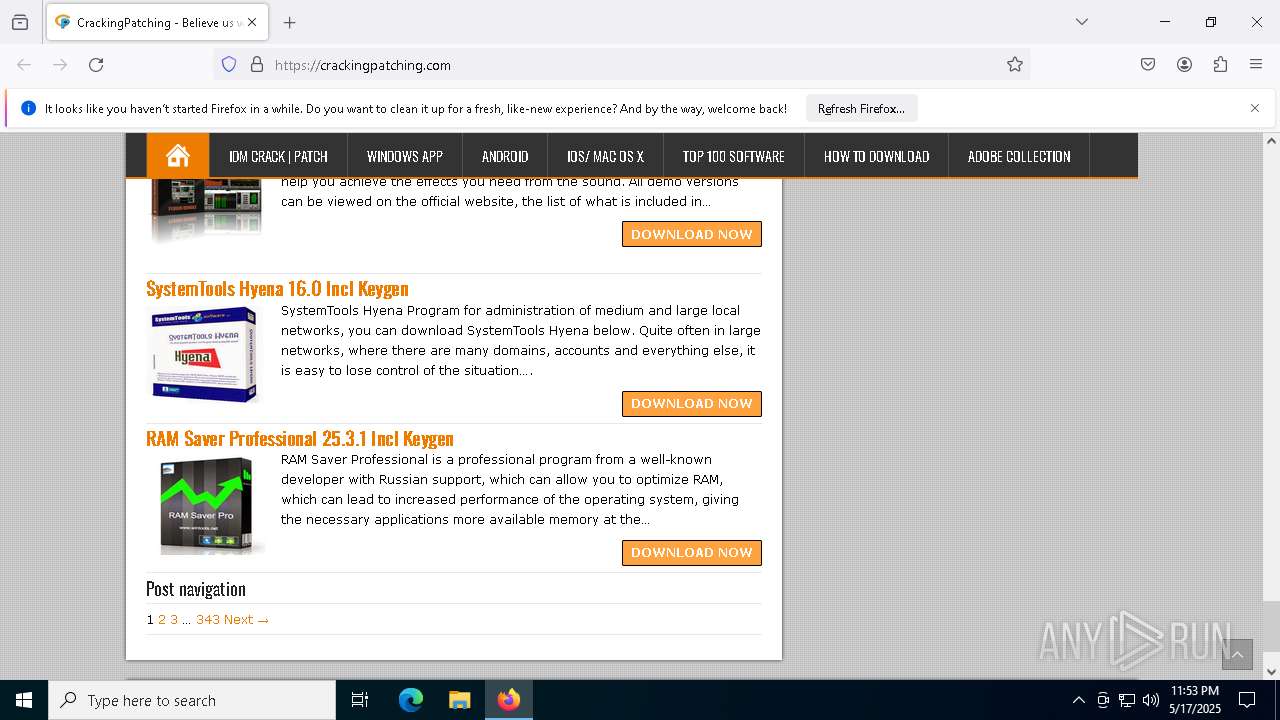1280x720 pixels.
Task: Open Firefox account menu
Action: (x=1184, y=65)
